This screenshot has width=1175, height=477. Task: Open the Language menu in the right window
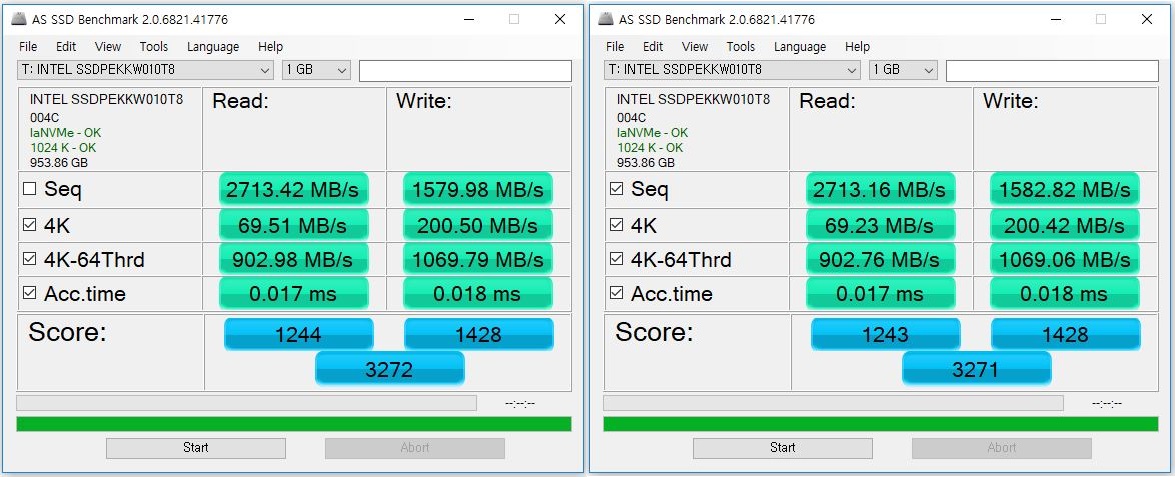(800, 46)
